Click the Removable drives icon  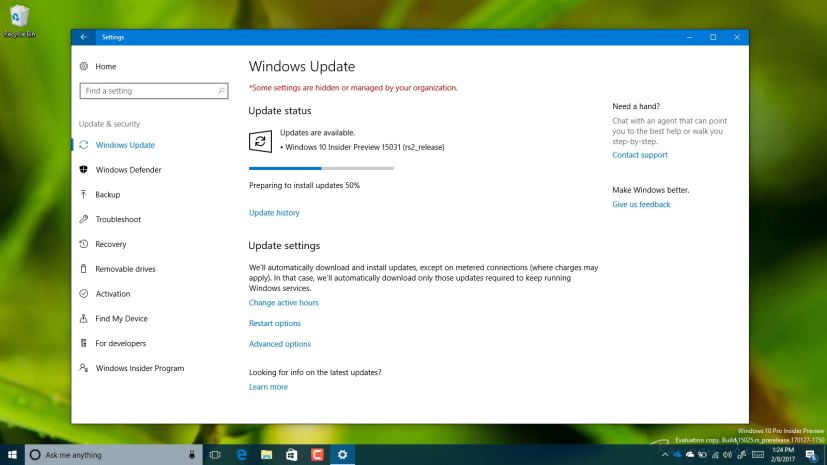(x=83, y=268)
